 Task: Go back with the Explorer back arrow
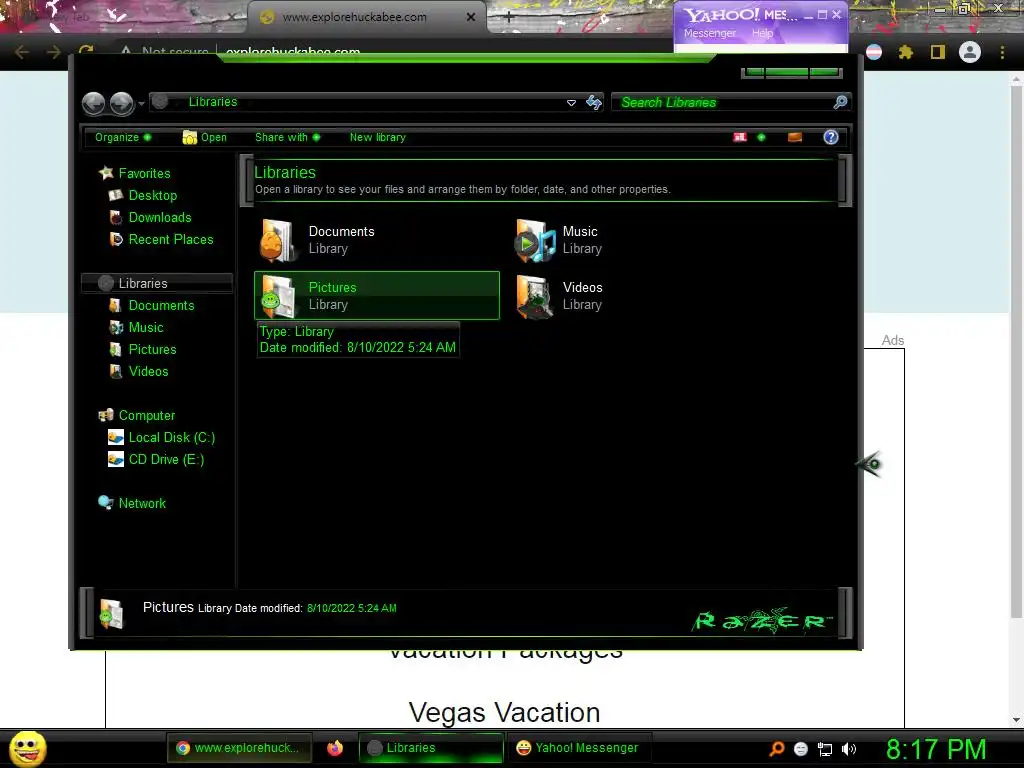tap(93, 103)
